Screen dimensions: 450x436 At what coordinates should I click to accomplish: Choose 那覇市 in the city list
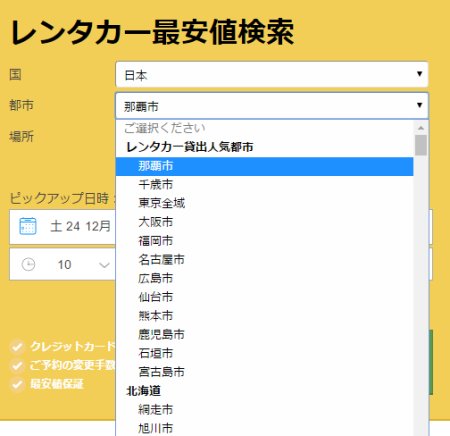[x=264, y=166]
